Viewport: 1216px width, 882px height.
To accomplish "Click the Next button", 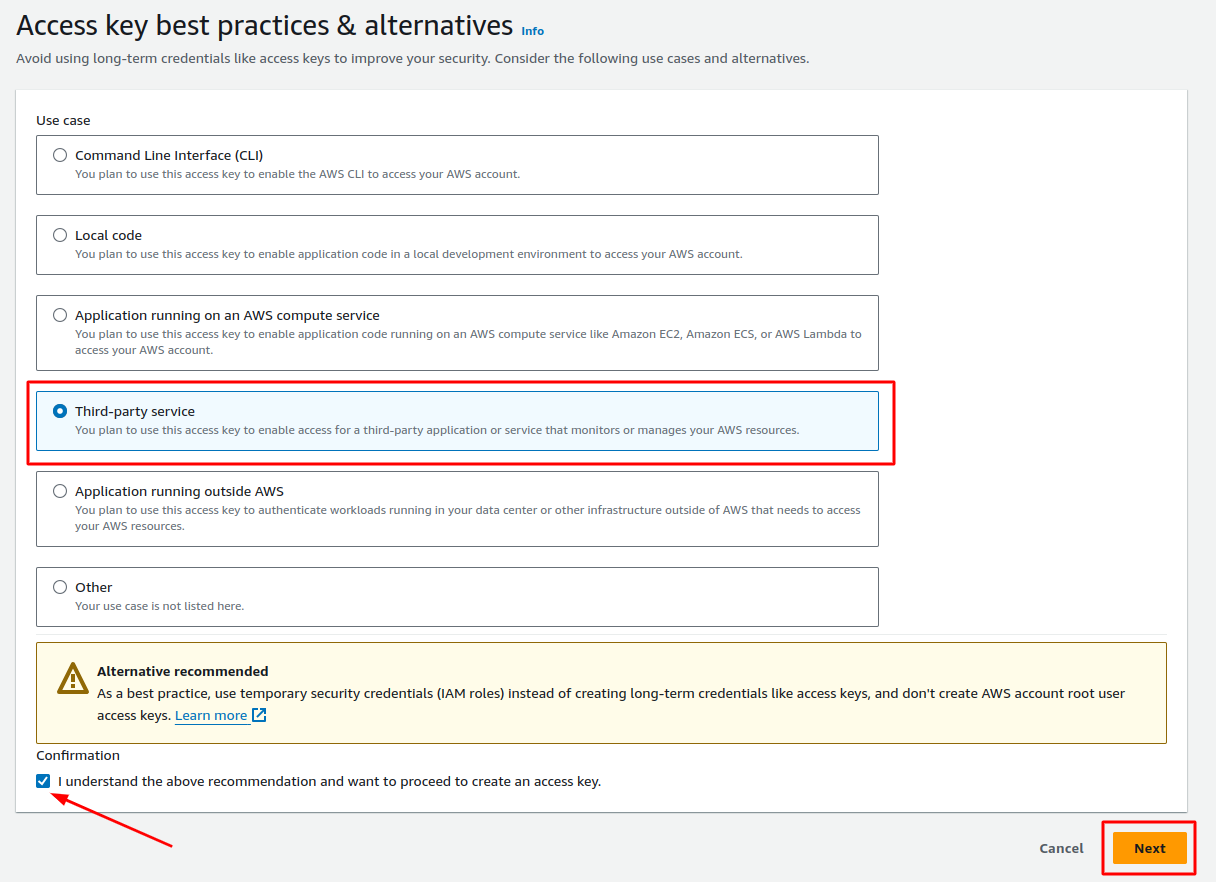I will pyautogui.click(x=1148, y=847).
